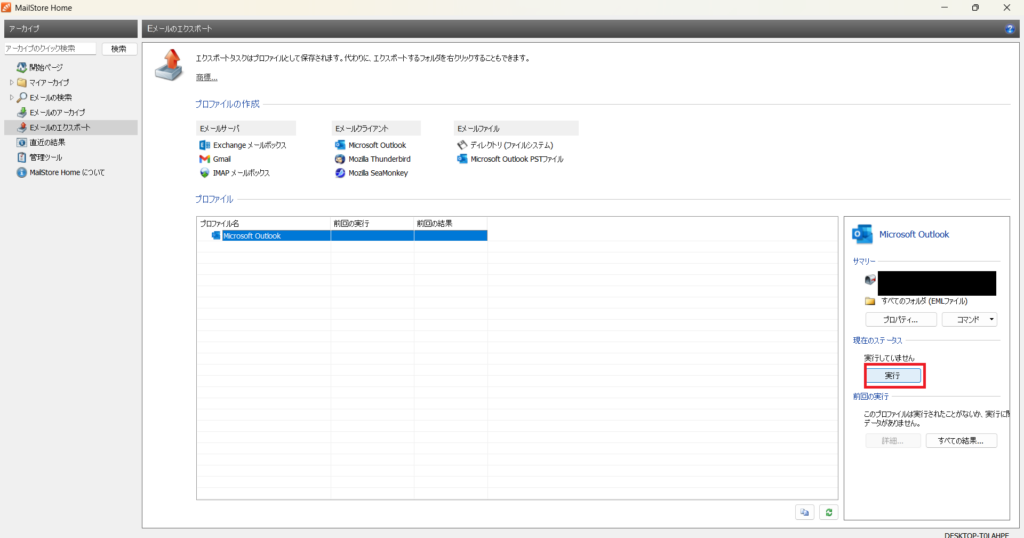Click the すべての結果... button
The width and height of the screenshot is (1024, 538).
961,441
